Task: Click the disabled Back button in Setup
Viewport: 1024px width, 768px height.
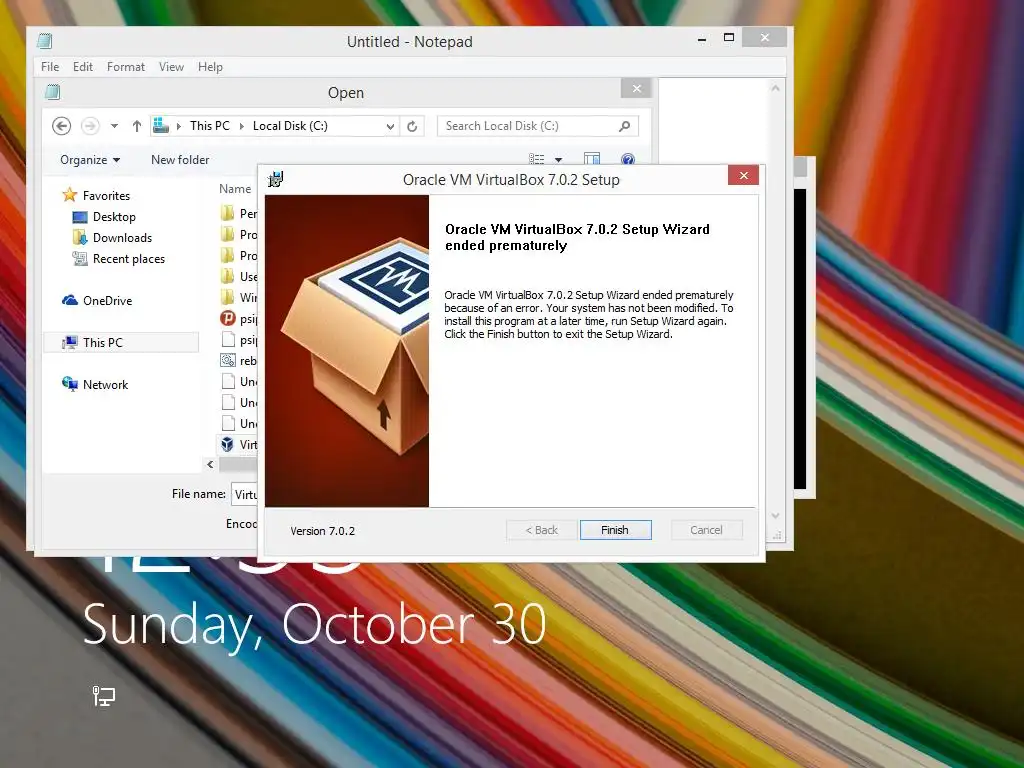Action: point(541,530)
